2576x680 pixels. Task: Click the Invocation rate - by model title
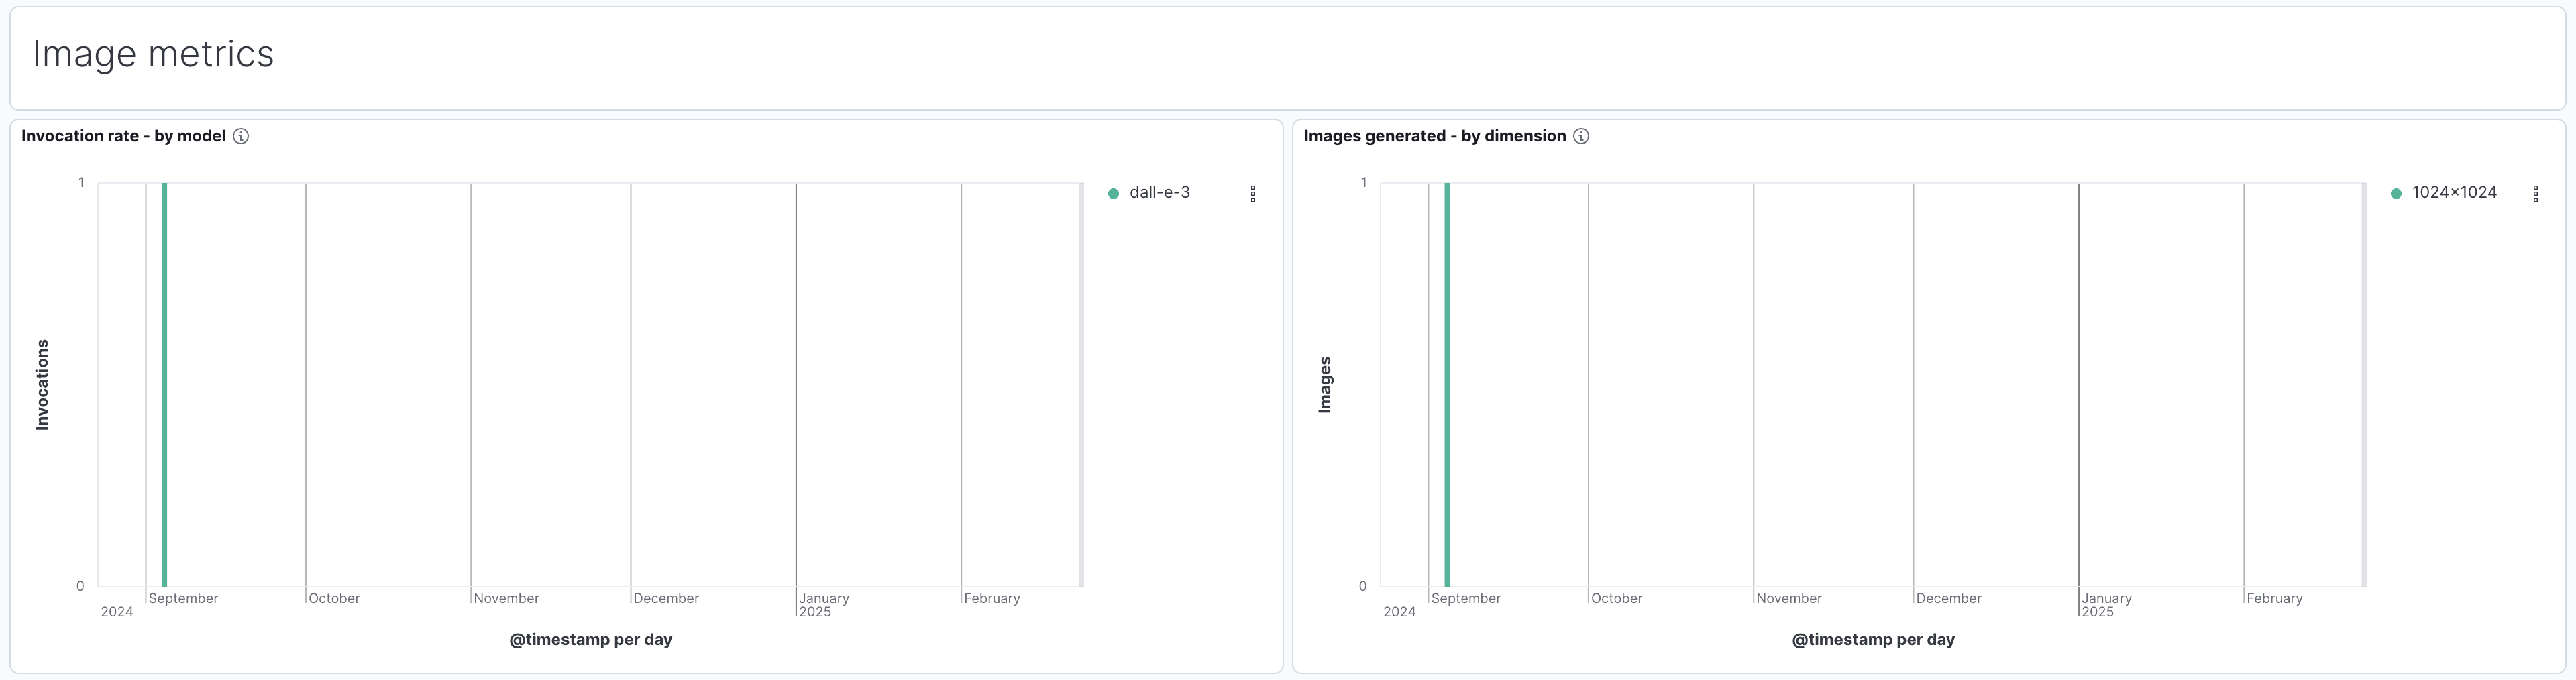[x=124, y=136]
